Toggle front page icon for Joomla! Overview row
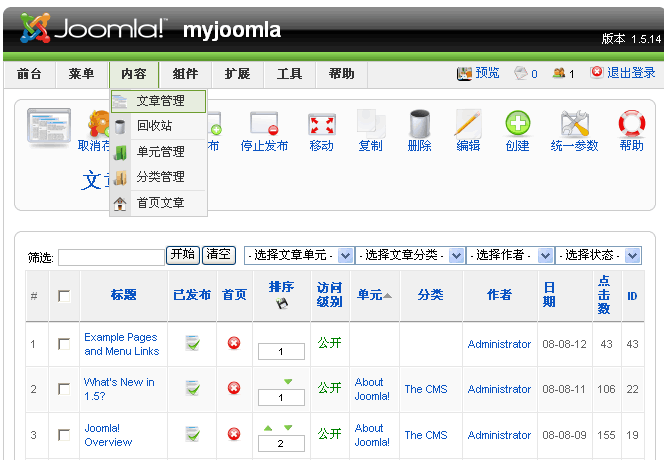Viewport: 664px width, 460px height. tap(234, 434)
